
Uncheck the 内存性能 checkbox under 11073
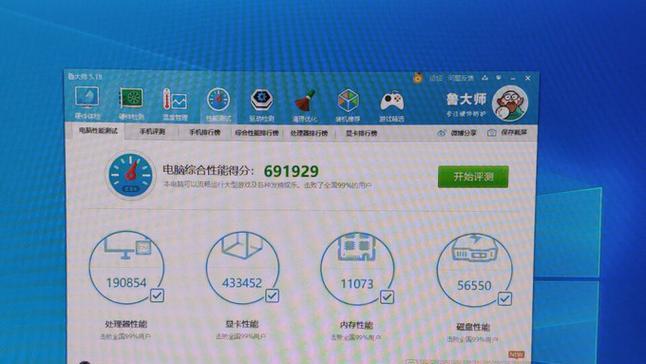(386, 297)
